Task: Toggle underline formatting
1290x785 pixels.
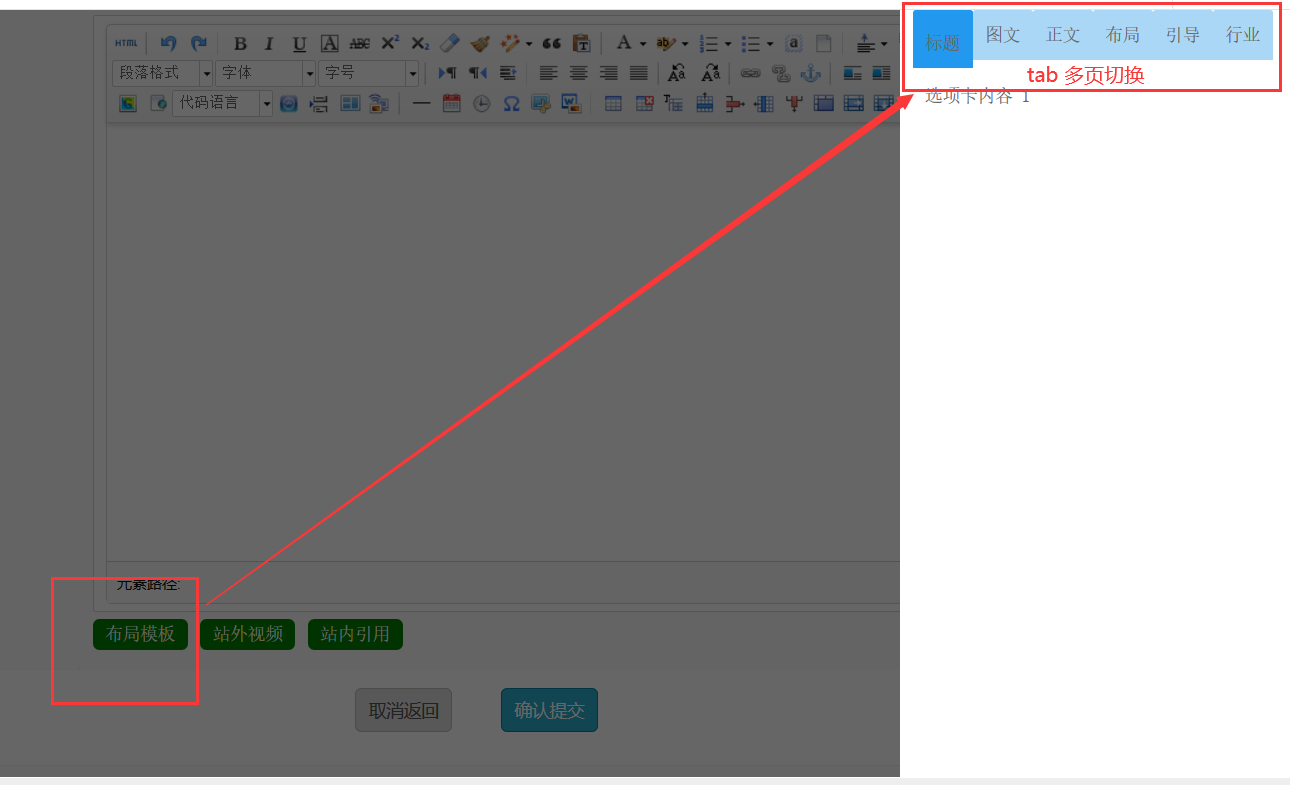Action: coord(299,43)
